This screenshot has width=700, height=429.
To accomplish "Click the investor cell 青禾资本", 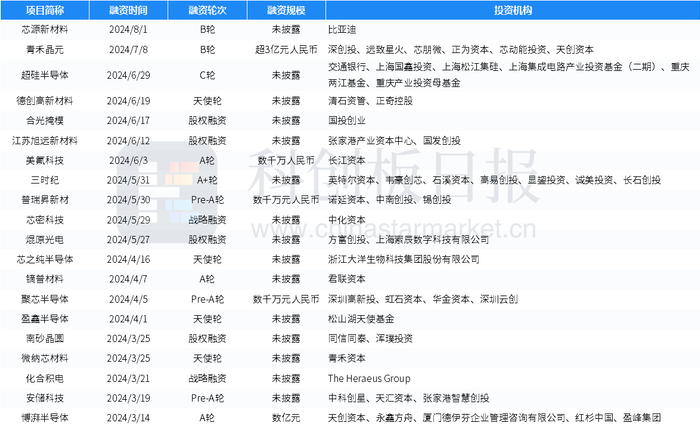I will pos(347,358).
